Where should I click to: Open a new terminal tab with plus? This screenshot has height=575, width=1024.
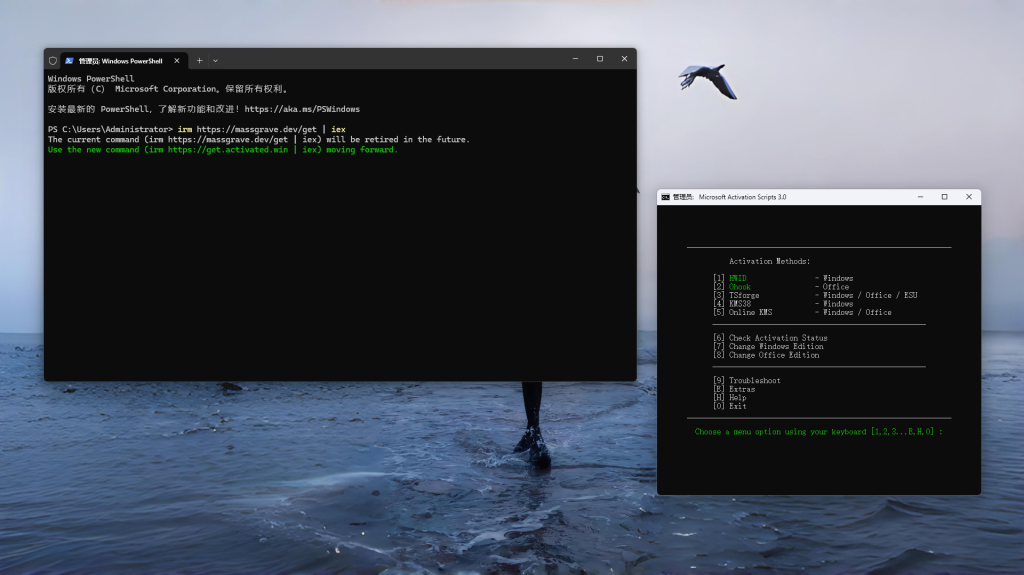coord(199,60)
